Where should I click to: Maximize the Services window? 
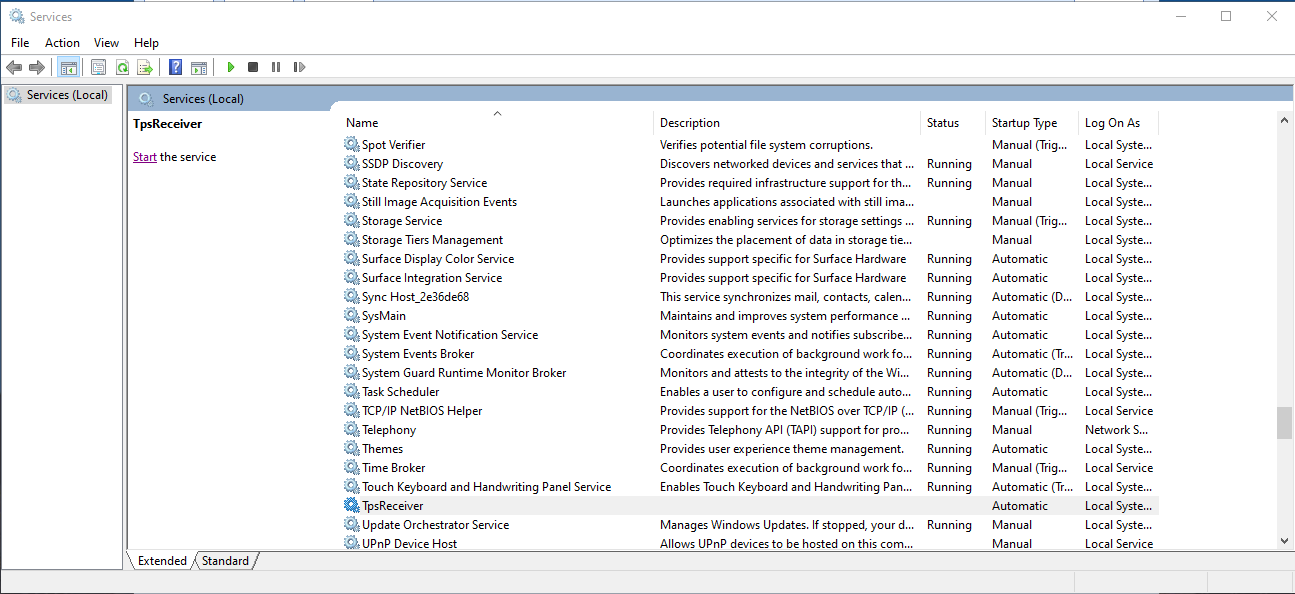(x=1226, y=16)
